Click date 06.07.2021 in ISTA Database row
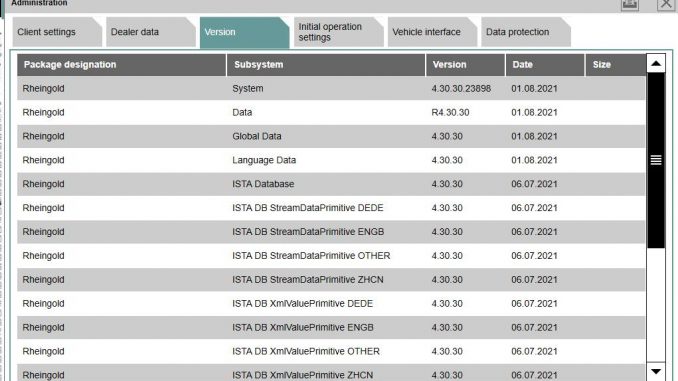The width and height of the screenshot is (678, 381). (534, 184)
